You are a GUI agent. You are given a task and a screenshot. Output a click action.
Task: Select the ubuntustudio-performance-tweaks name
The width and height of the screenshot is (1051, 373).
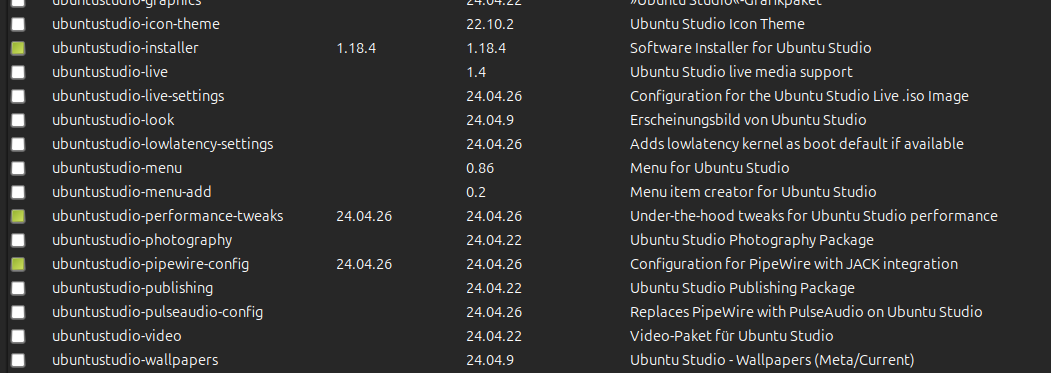[x=168, y=216]
